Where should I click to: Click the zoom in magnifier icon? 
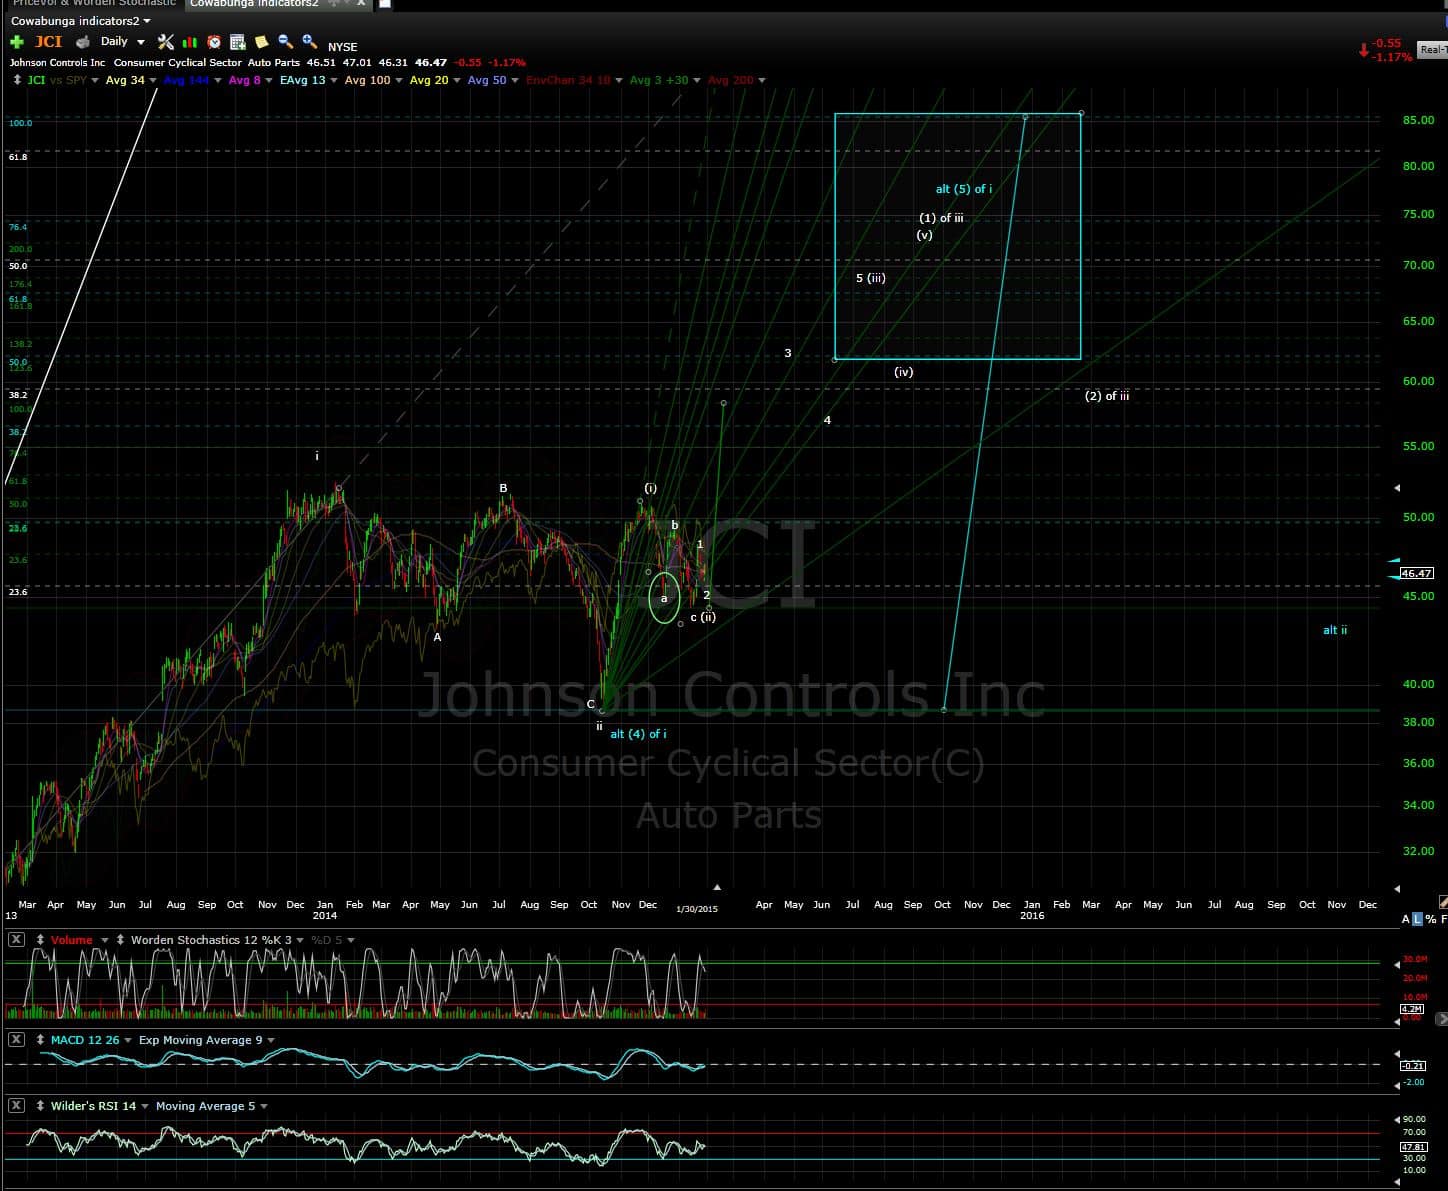point(310,41)
